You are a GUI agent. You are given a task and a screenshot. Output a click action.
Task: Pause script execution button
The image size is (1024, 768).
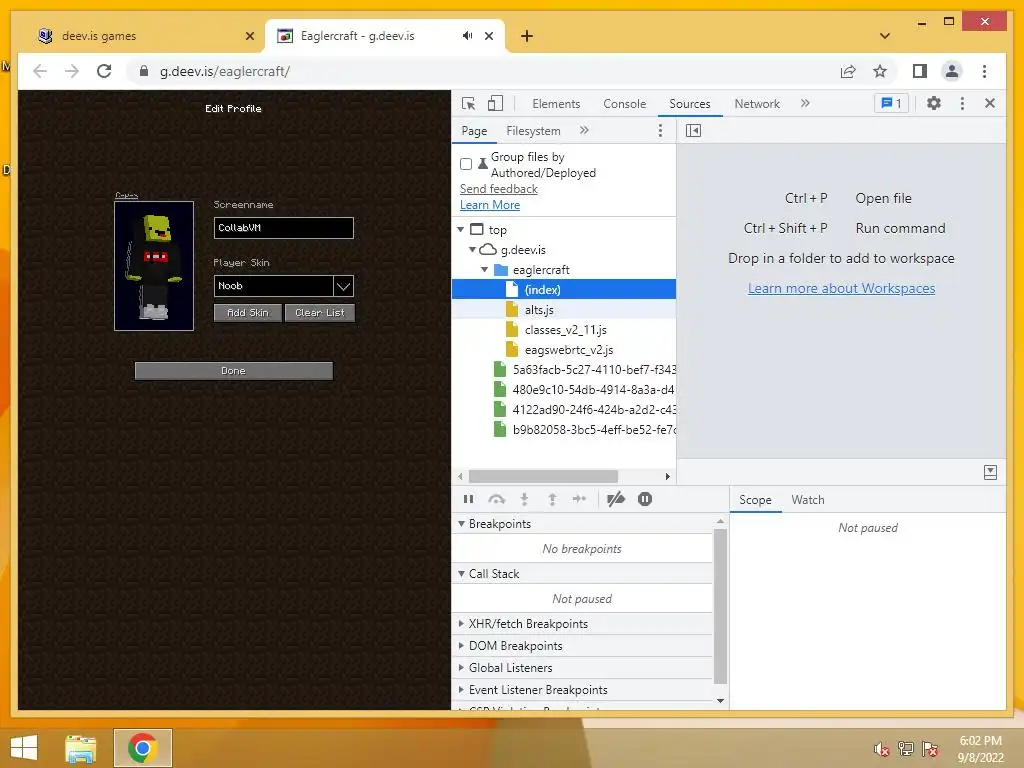(x=468, y=500)
